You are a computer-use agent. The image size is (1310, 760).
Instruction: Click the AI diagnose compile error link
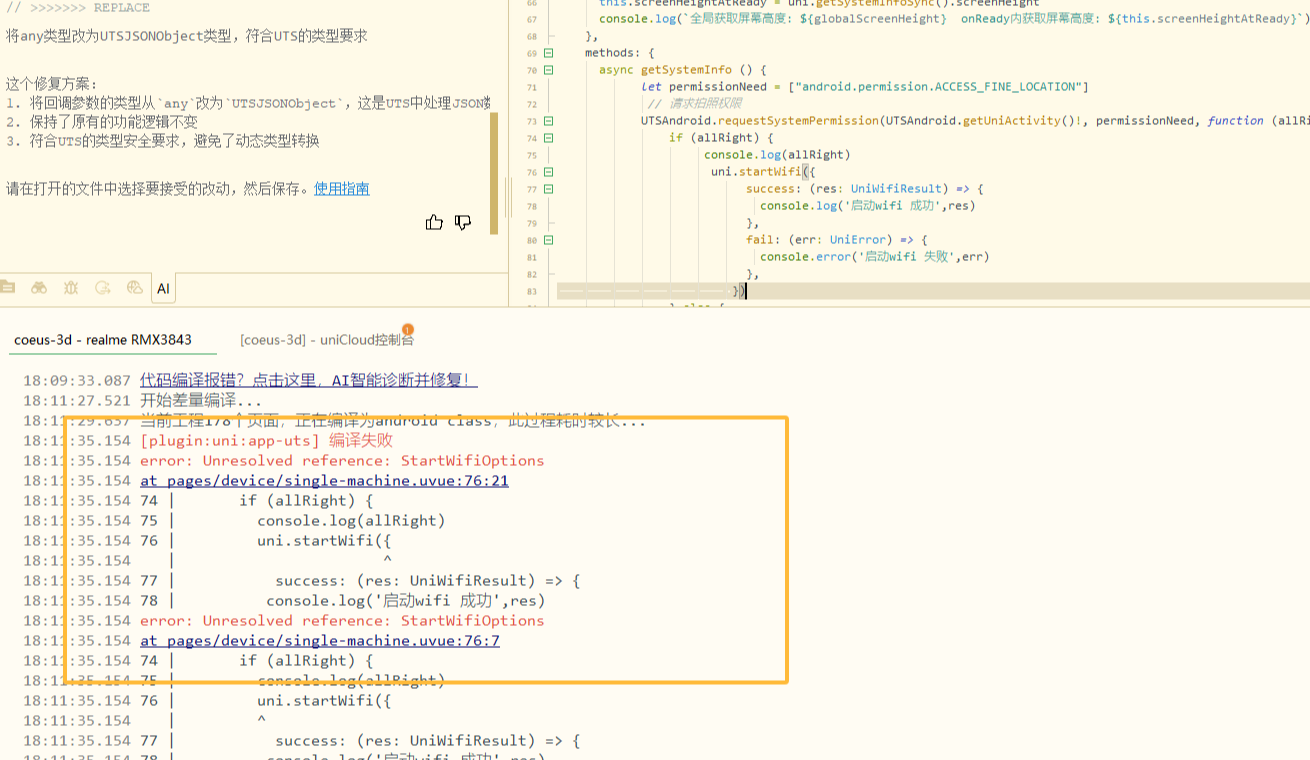pyautogui.click(x=308, y=380)
